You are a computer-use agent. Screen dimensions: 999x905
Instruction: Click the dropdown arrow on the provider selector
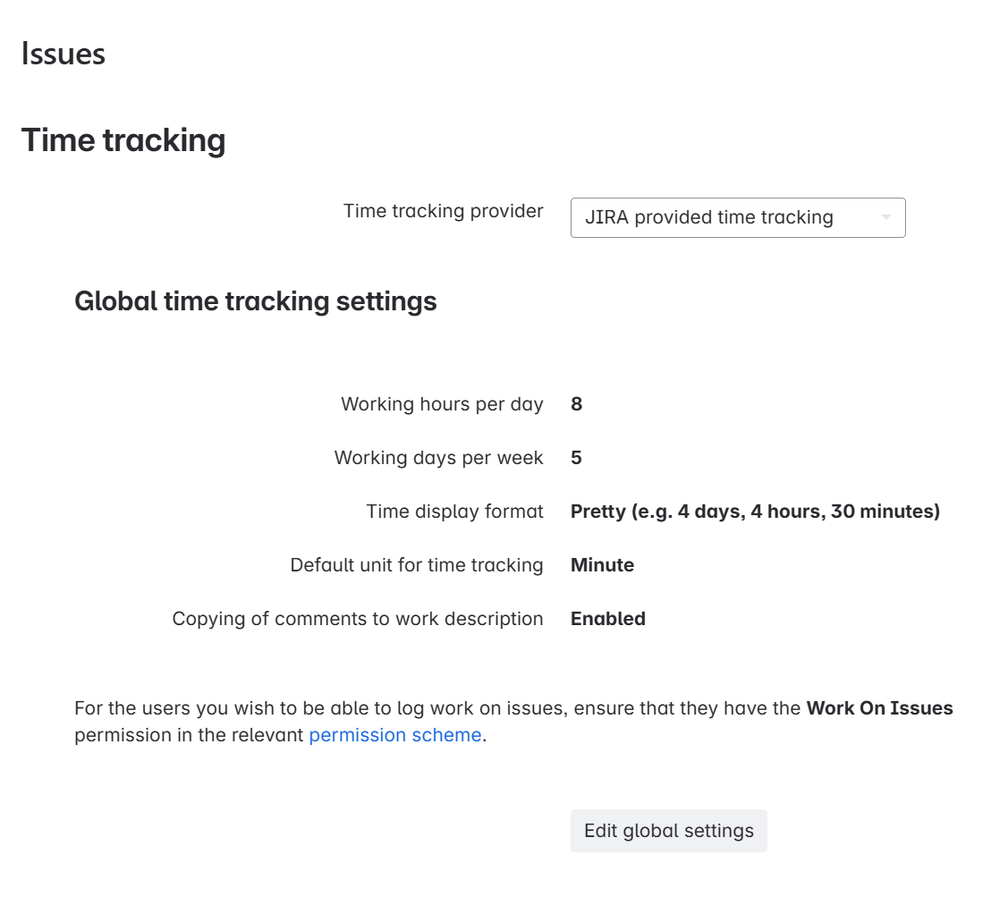(888, 217)
